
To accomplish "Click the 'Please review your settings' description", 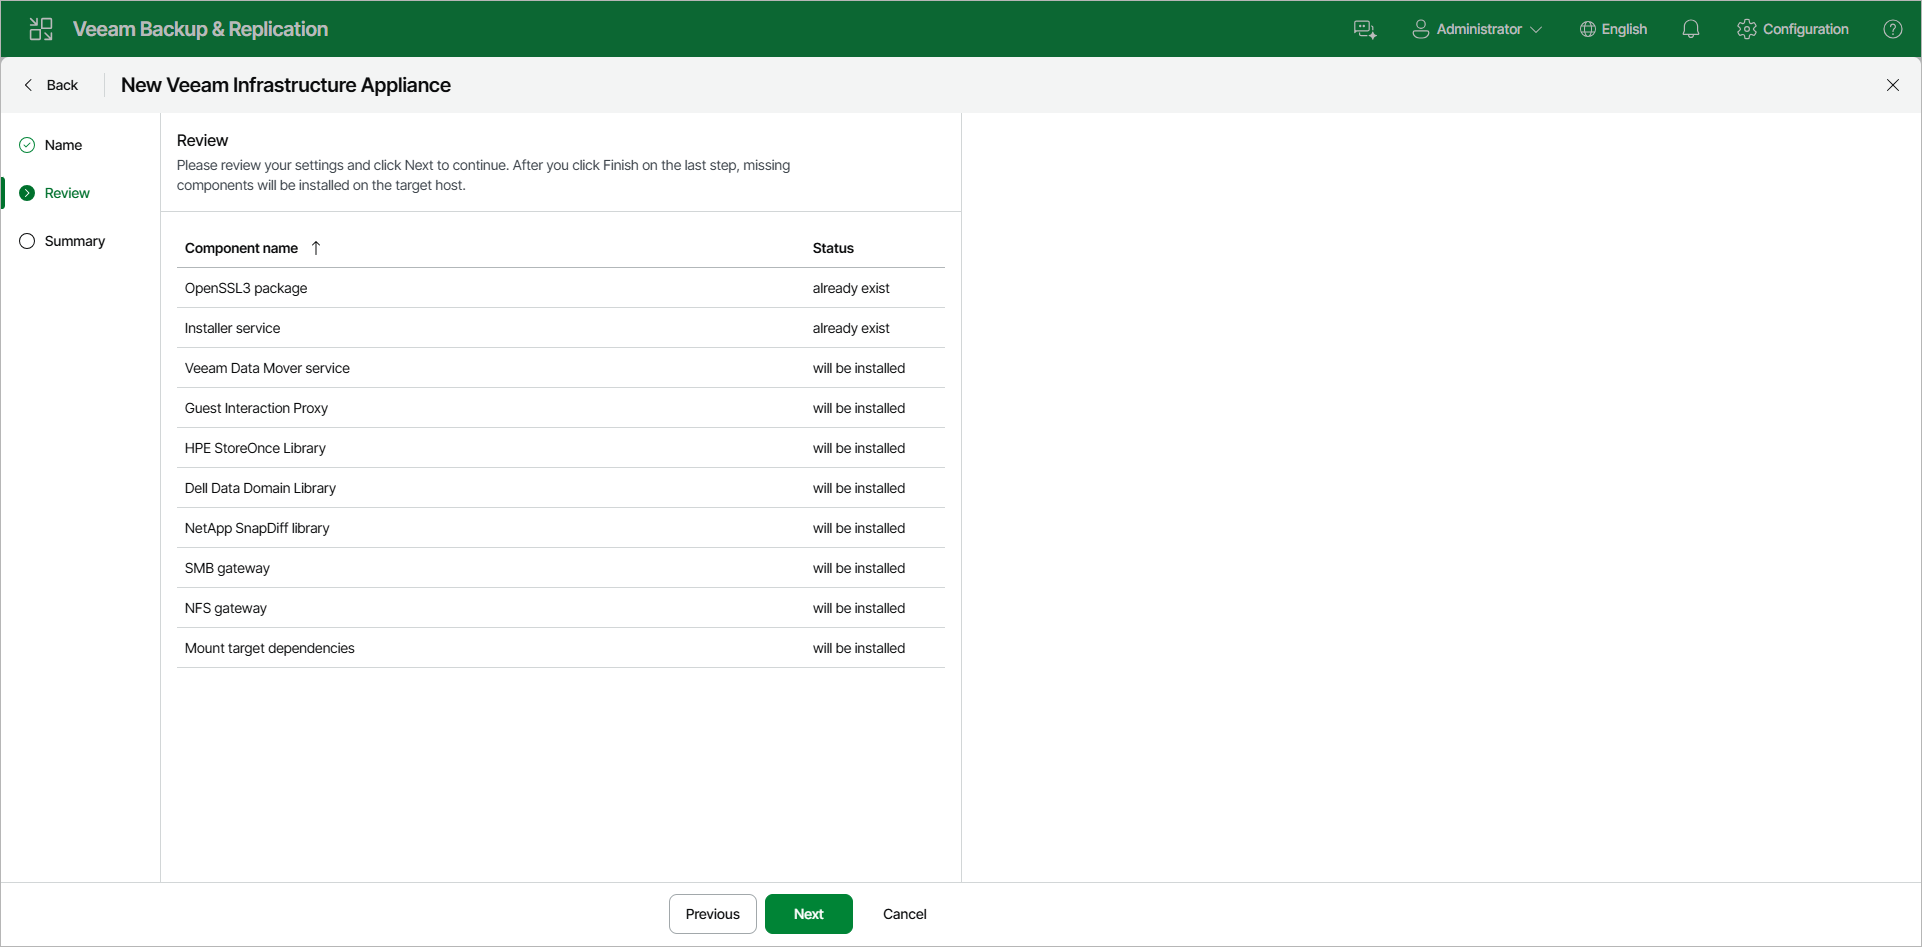I will click(x=484, y=175).
